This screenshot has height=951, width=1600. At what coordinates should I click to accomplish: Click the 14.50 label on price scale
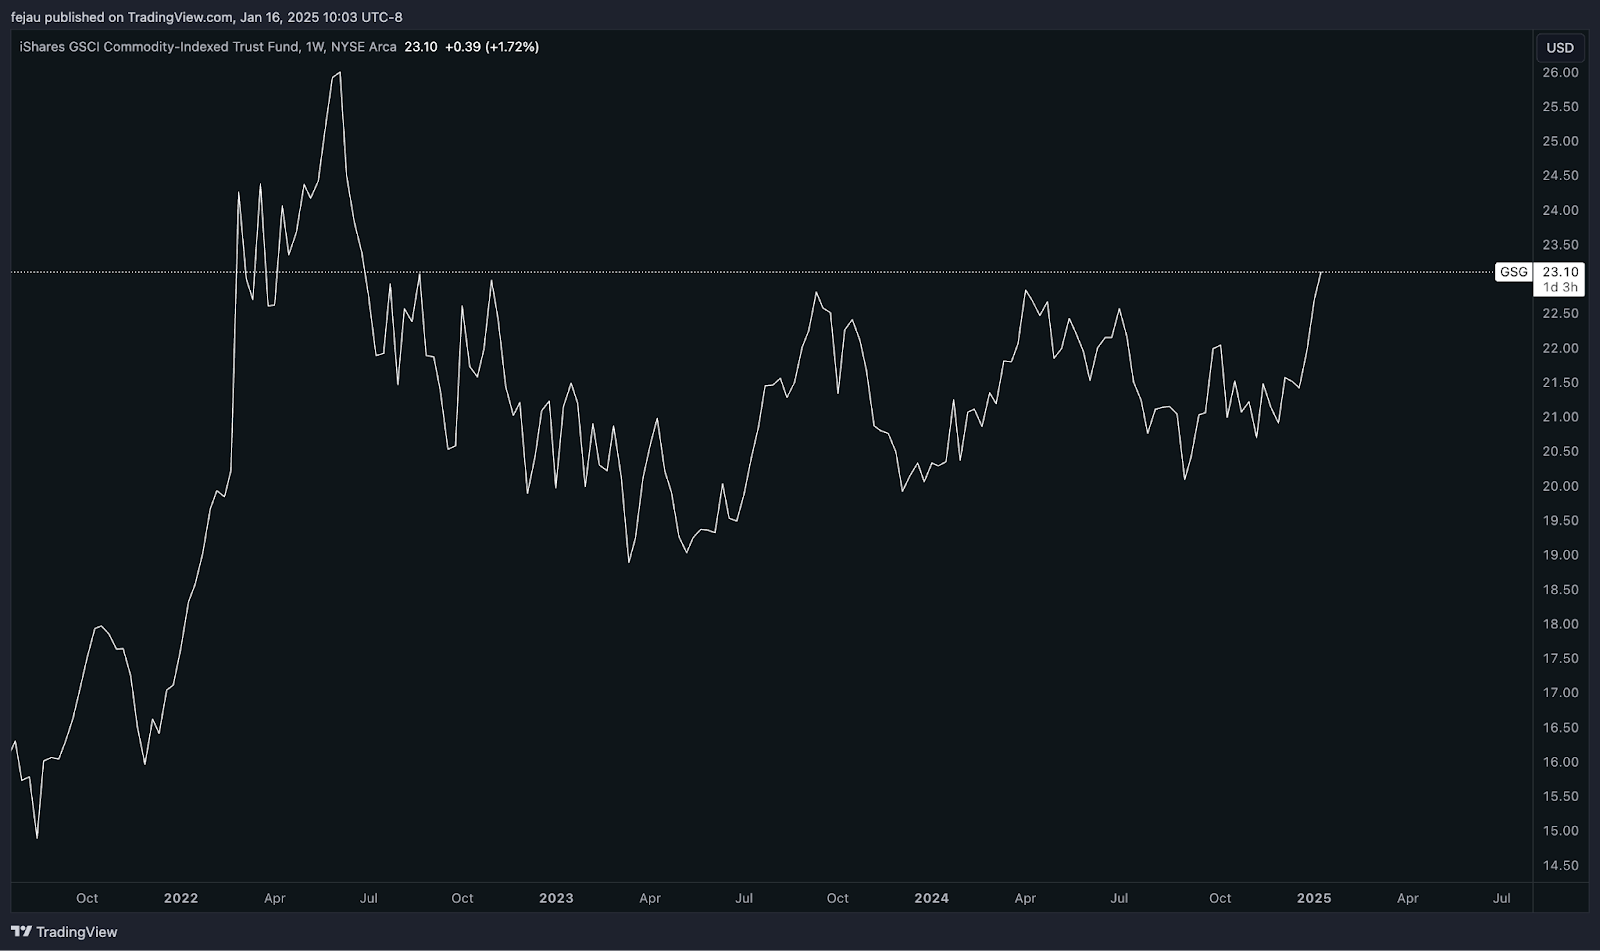click(1560, 866)
